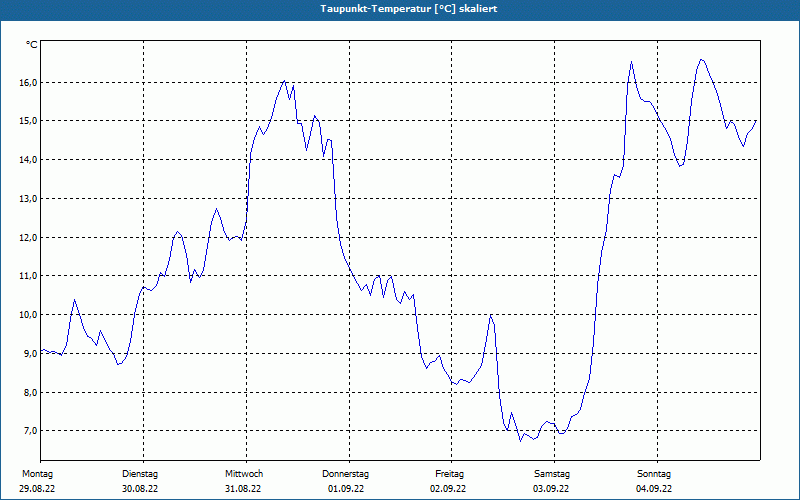The height and width of the screenshot is (500, 800).
Task: Click the Mittwoch day label
Action: pyautogui.click(x=244, y=474)
